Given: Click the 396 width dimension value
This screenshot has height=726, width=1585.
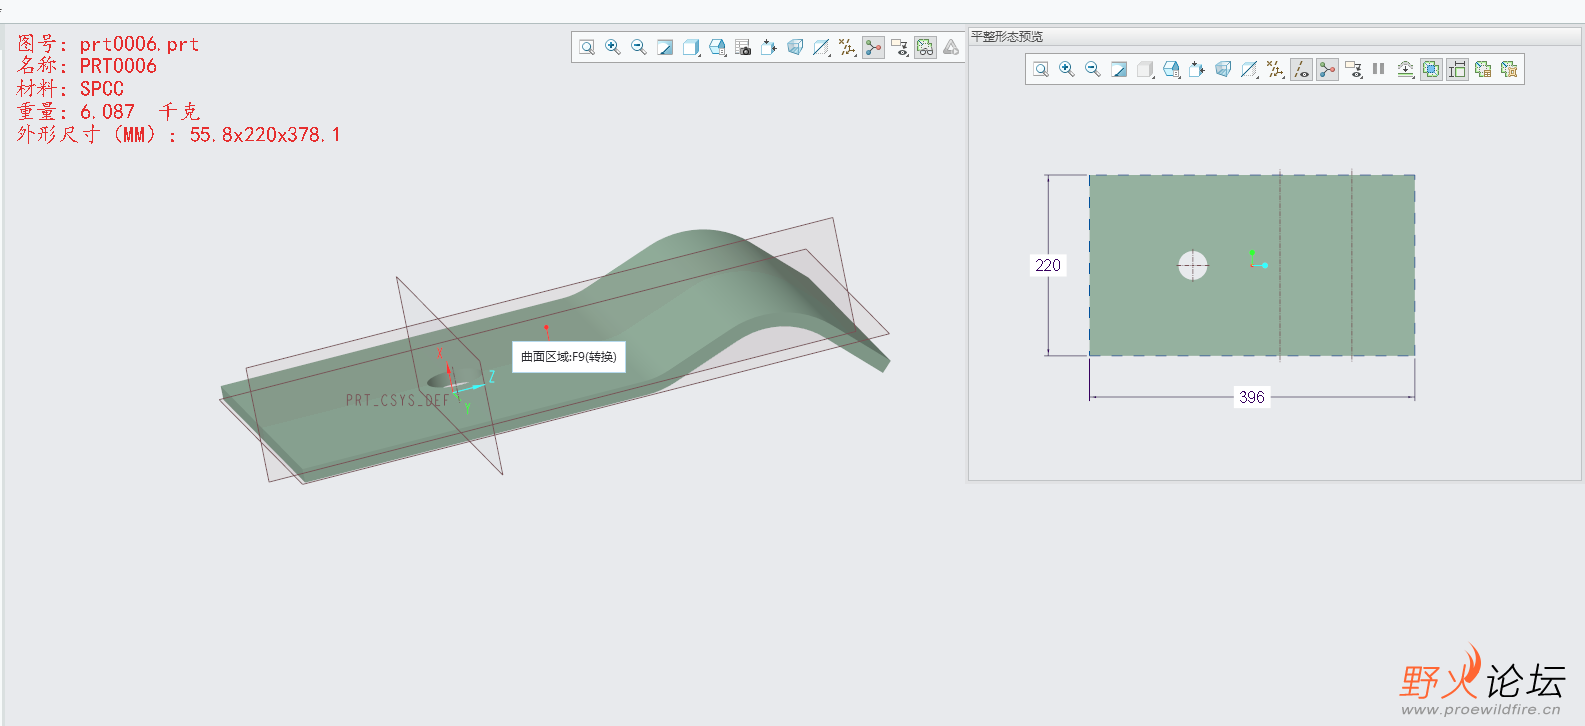Looking at the screenshot, I should [1252, 397].
